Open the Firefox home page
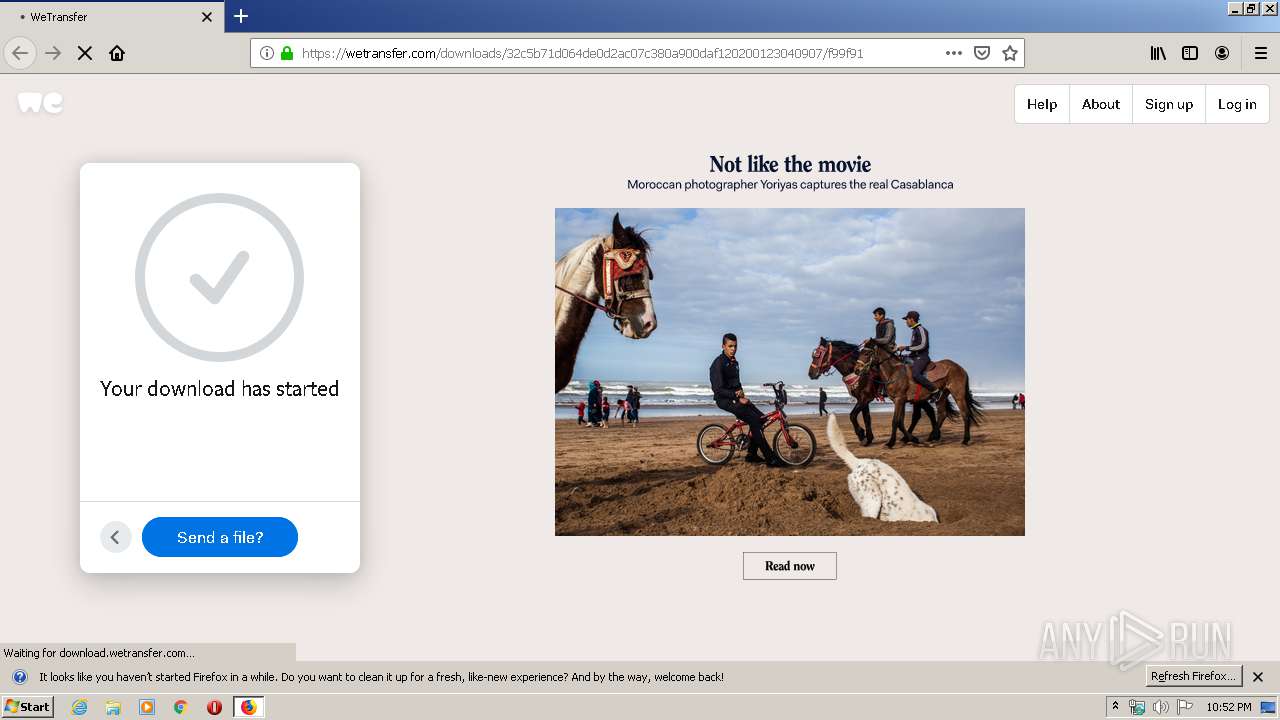1280x720 pixels. click(117, 53)
